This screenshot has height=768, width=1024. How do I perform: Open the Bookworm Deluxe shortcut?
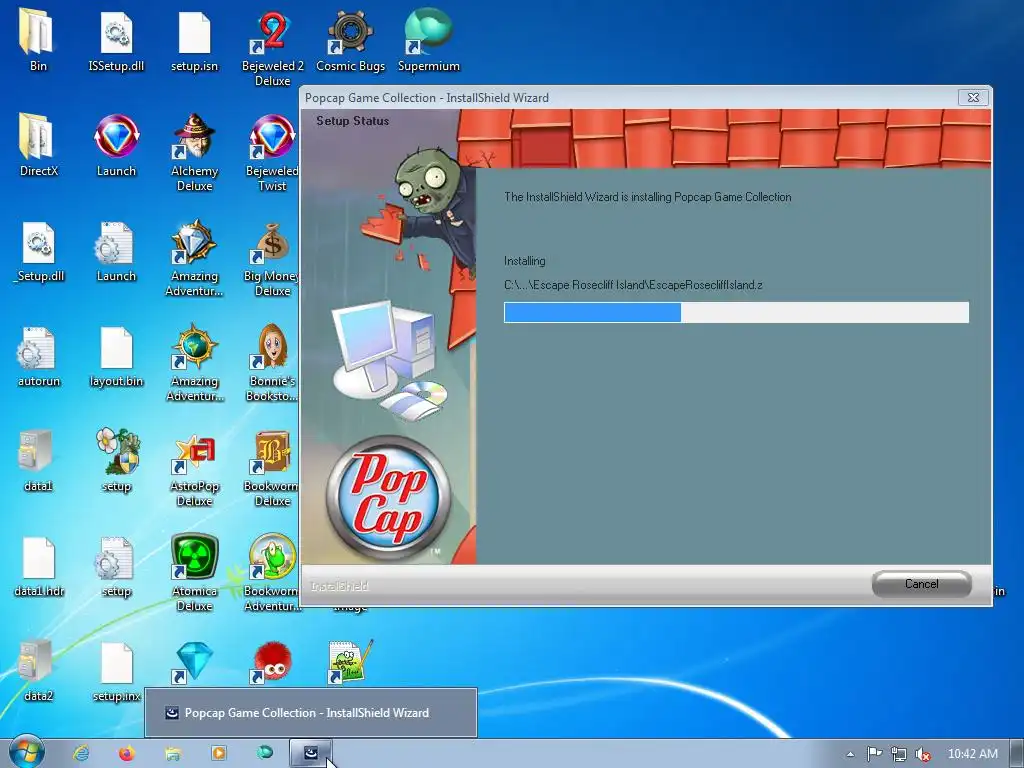(272, 469)
